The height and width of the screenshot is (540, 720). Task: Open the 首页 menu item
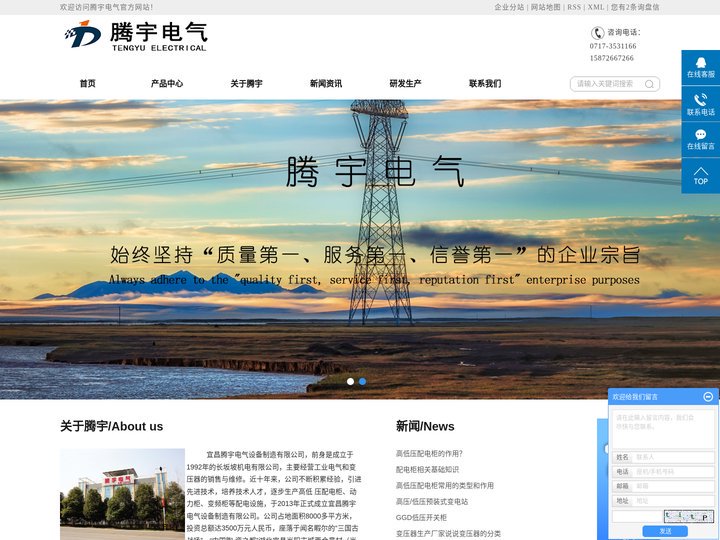[x=88, y=84]
